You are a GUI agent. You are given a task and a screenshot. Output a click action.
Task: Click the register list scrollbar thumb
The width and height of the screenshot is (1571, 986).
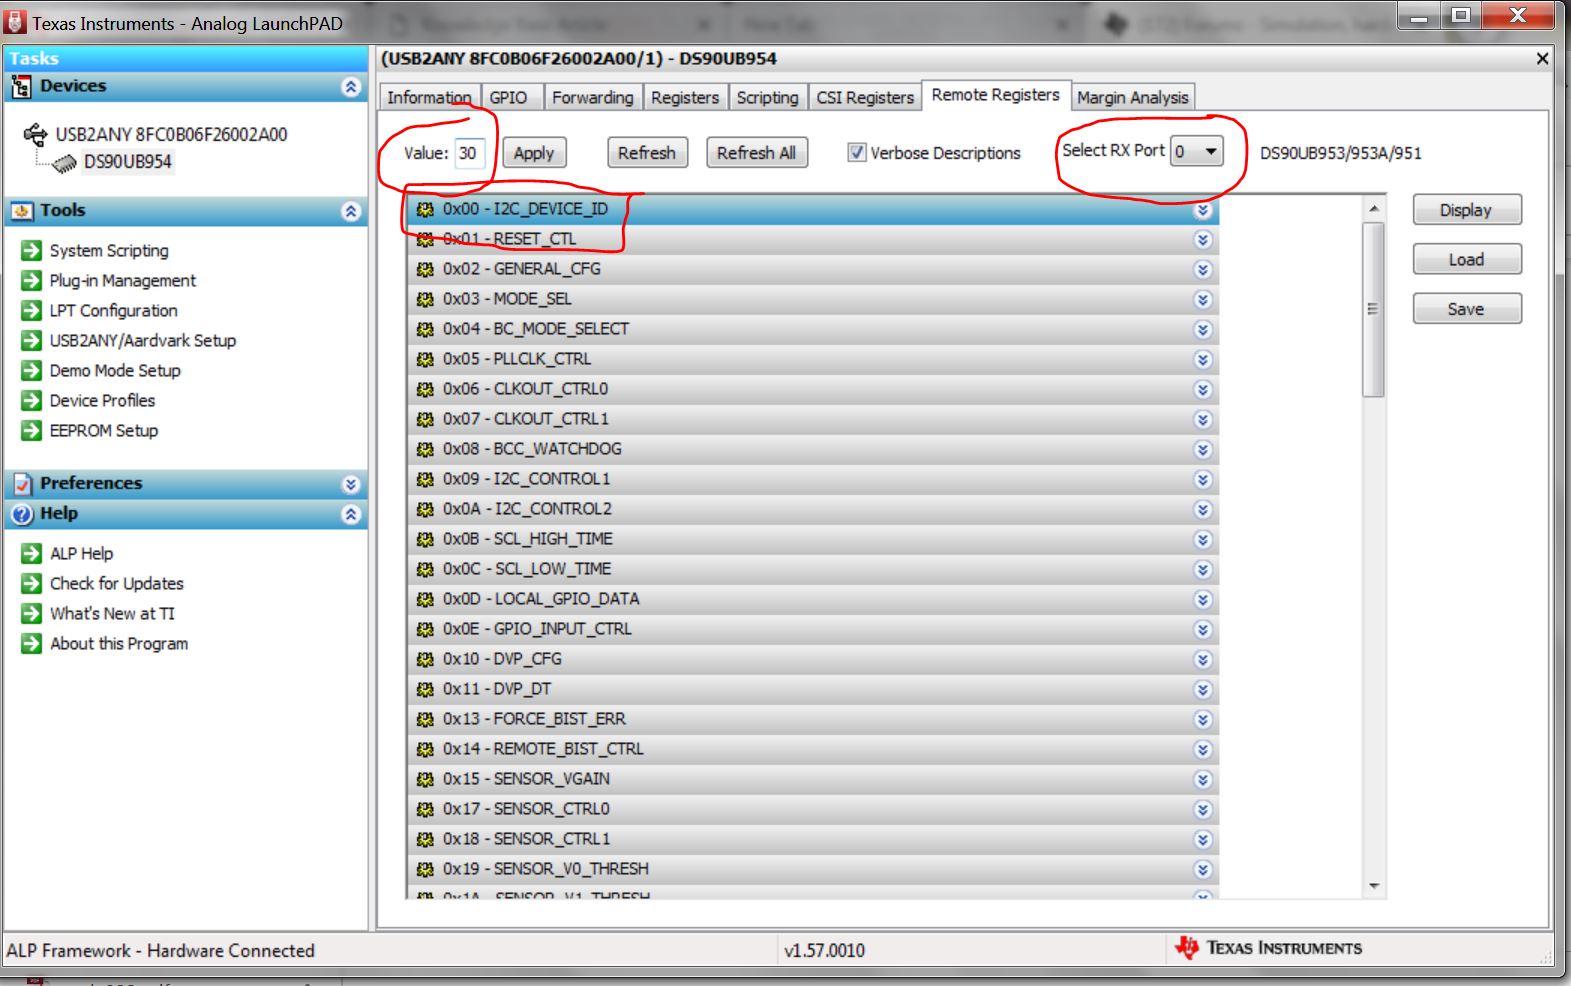(x=1374, y=310)
